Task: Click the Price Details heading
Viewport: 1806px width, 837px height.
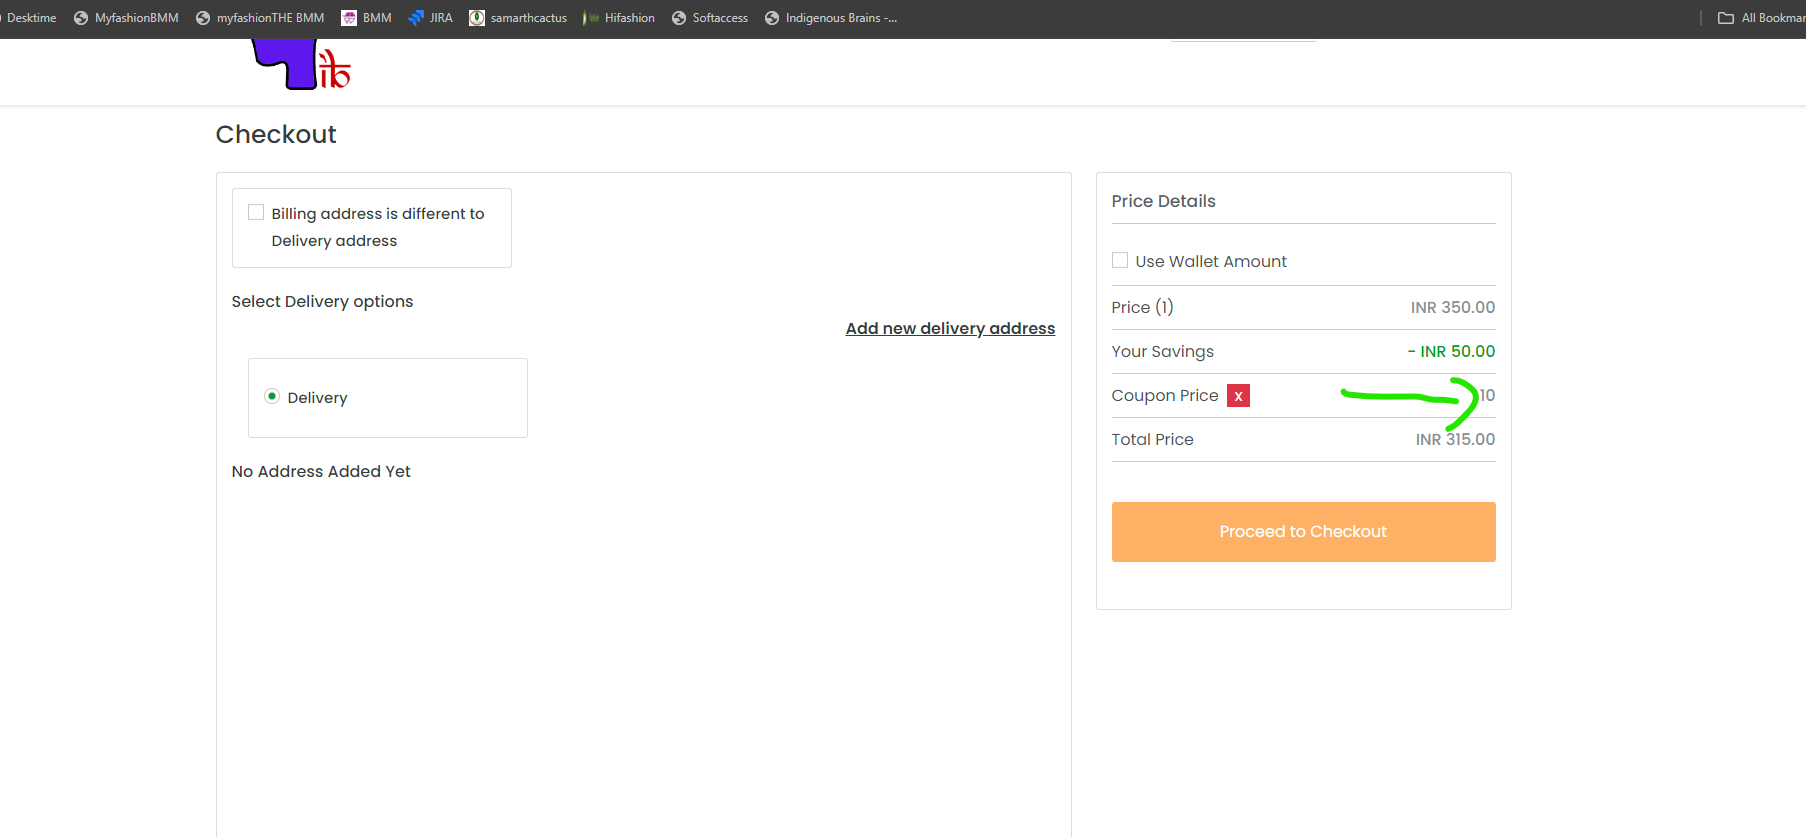Action: 1163,201
